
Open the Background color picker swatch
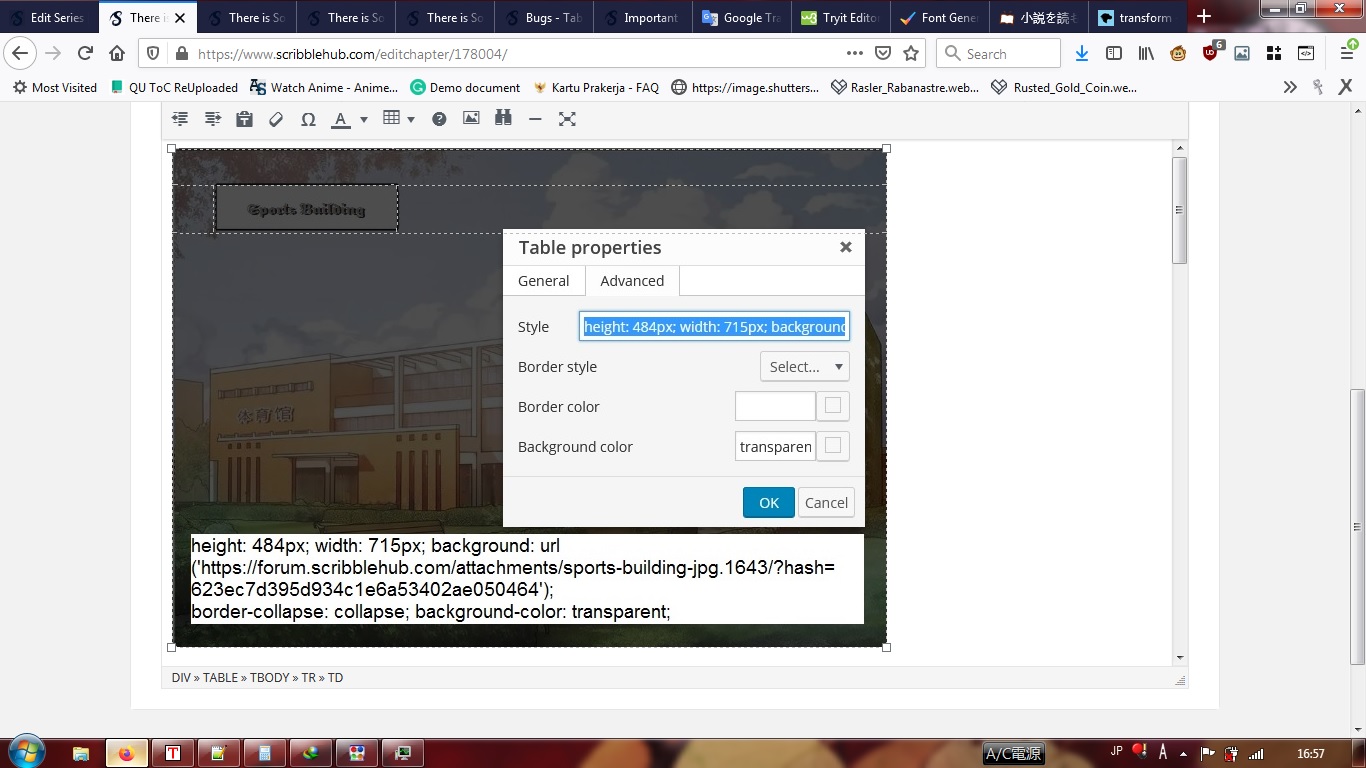click(x=833, y=446)
